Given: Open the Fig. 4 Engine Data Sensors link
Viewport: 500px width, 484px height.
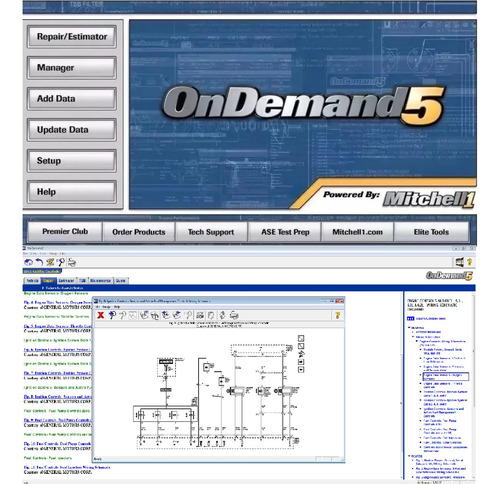Looking at the screenshot, I should (58, 302).
